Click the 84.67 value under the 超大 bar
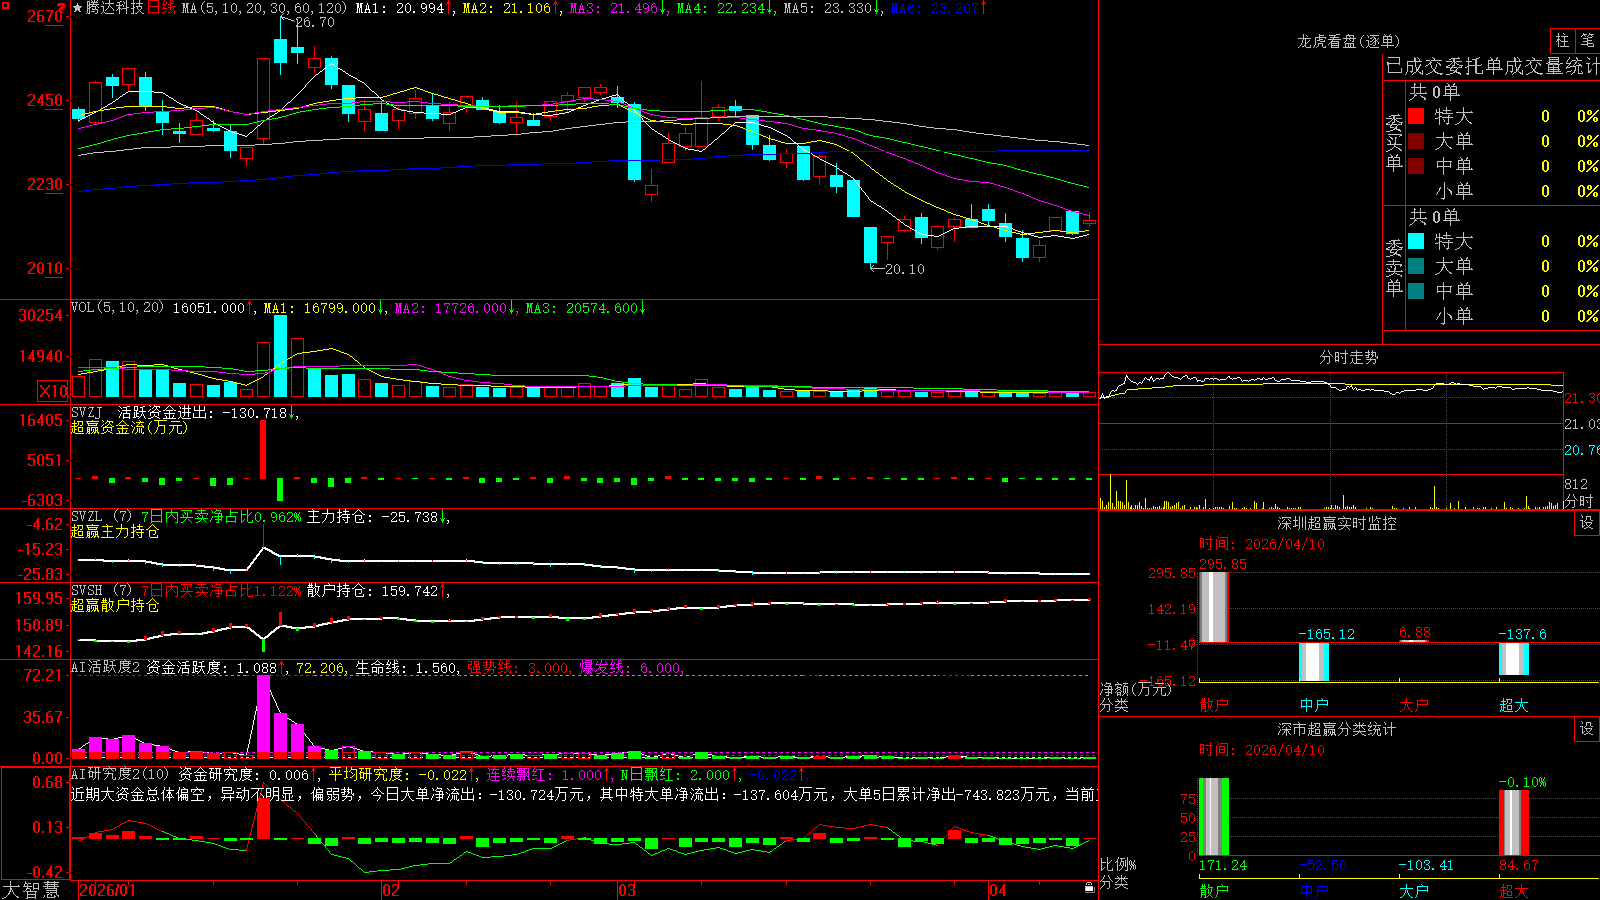 point(1519,865)
